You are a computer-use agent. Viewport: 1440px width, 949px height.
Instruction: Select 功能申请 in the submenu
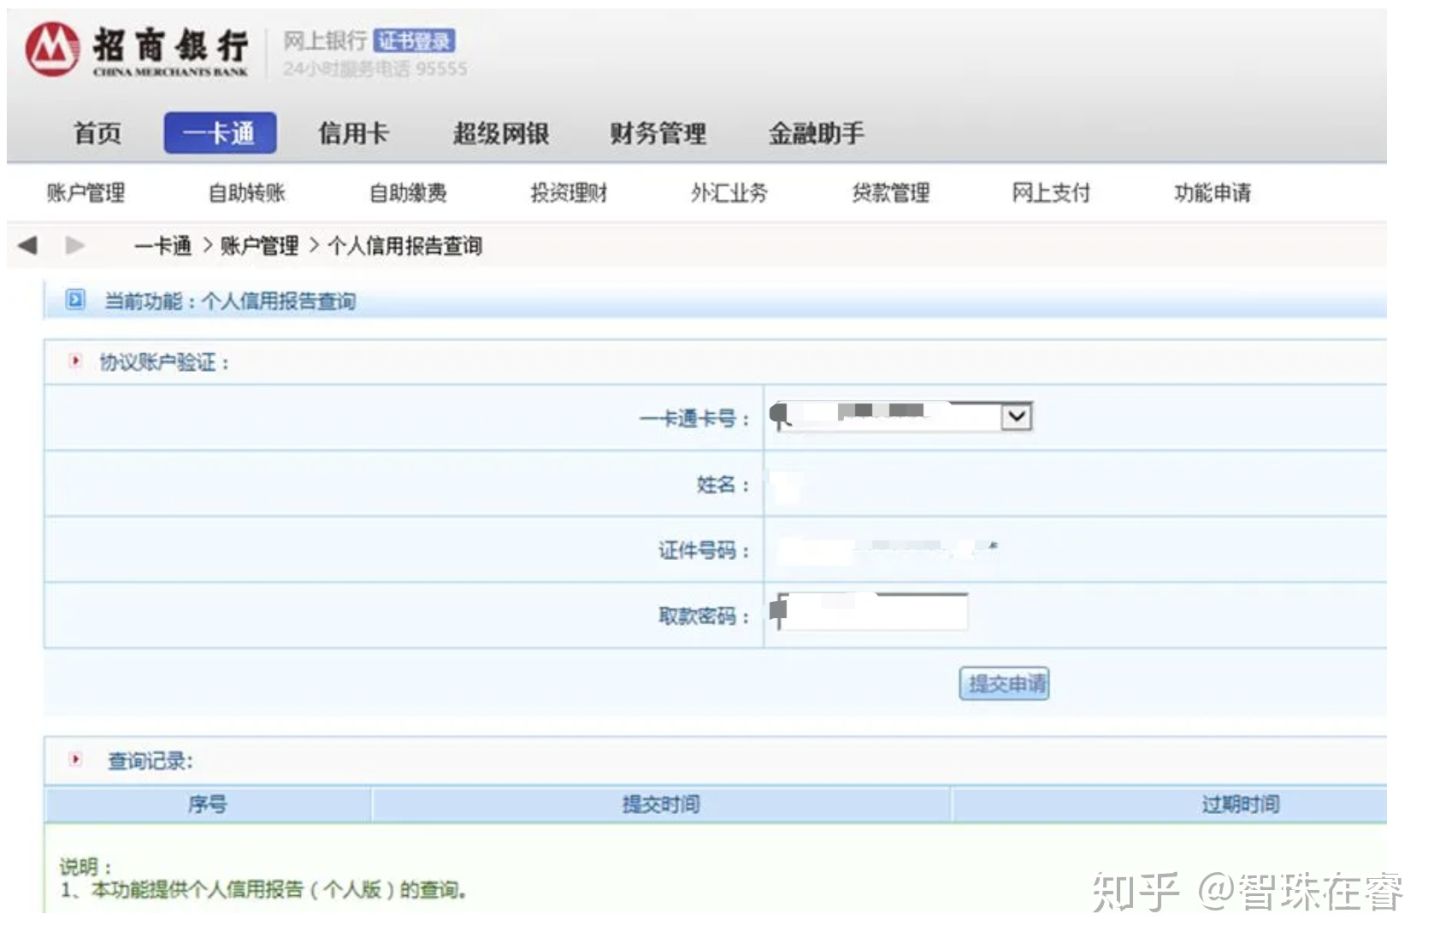(1213, 193)
